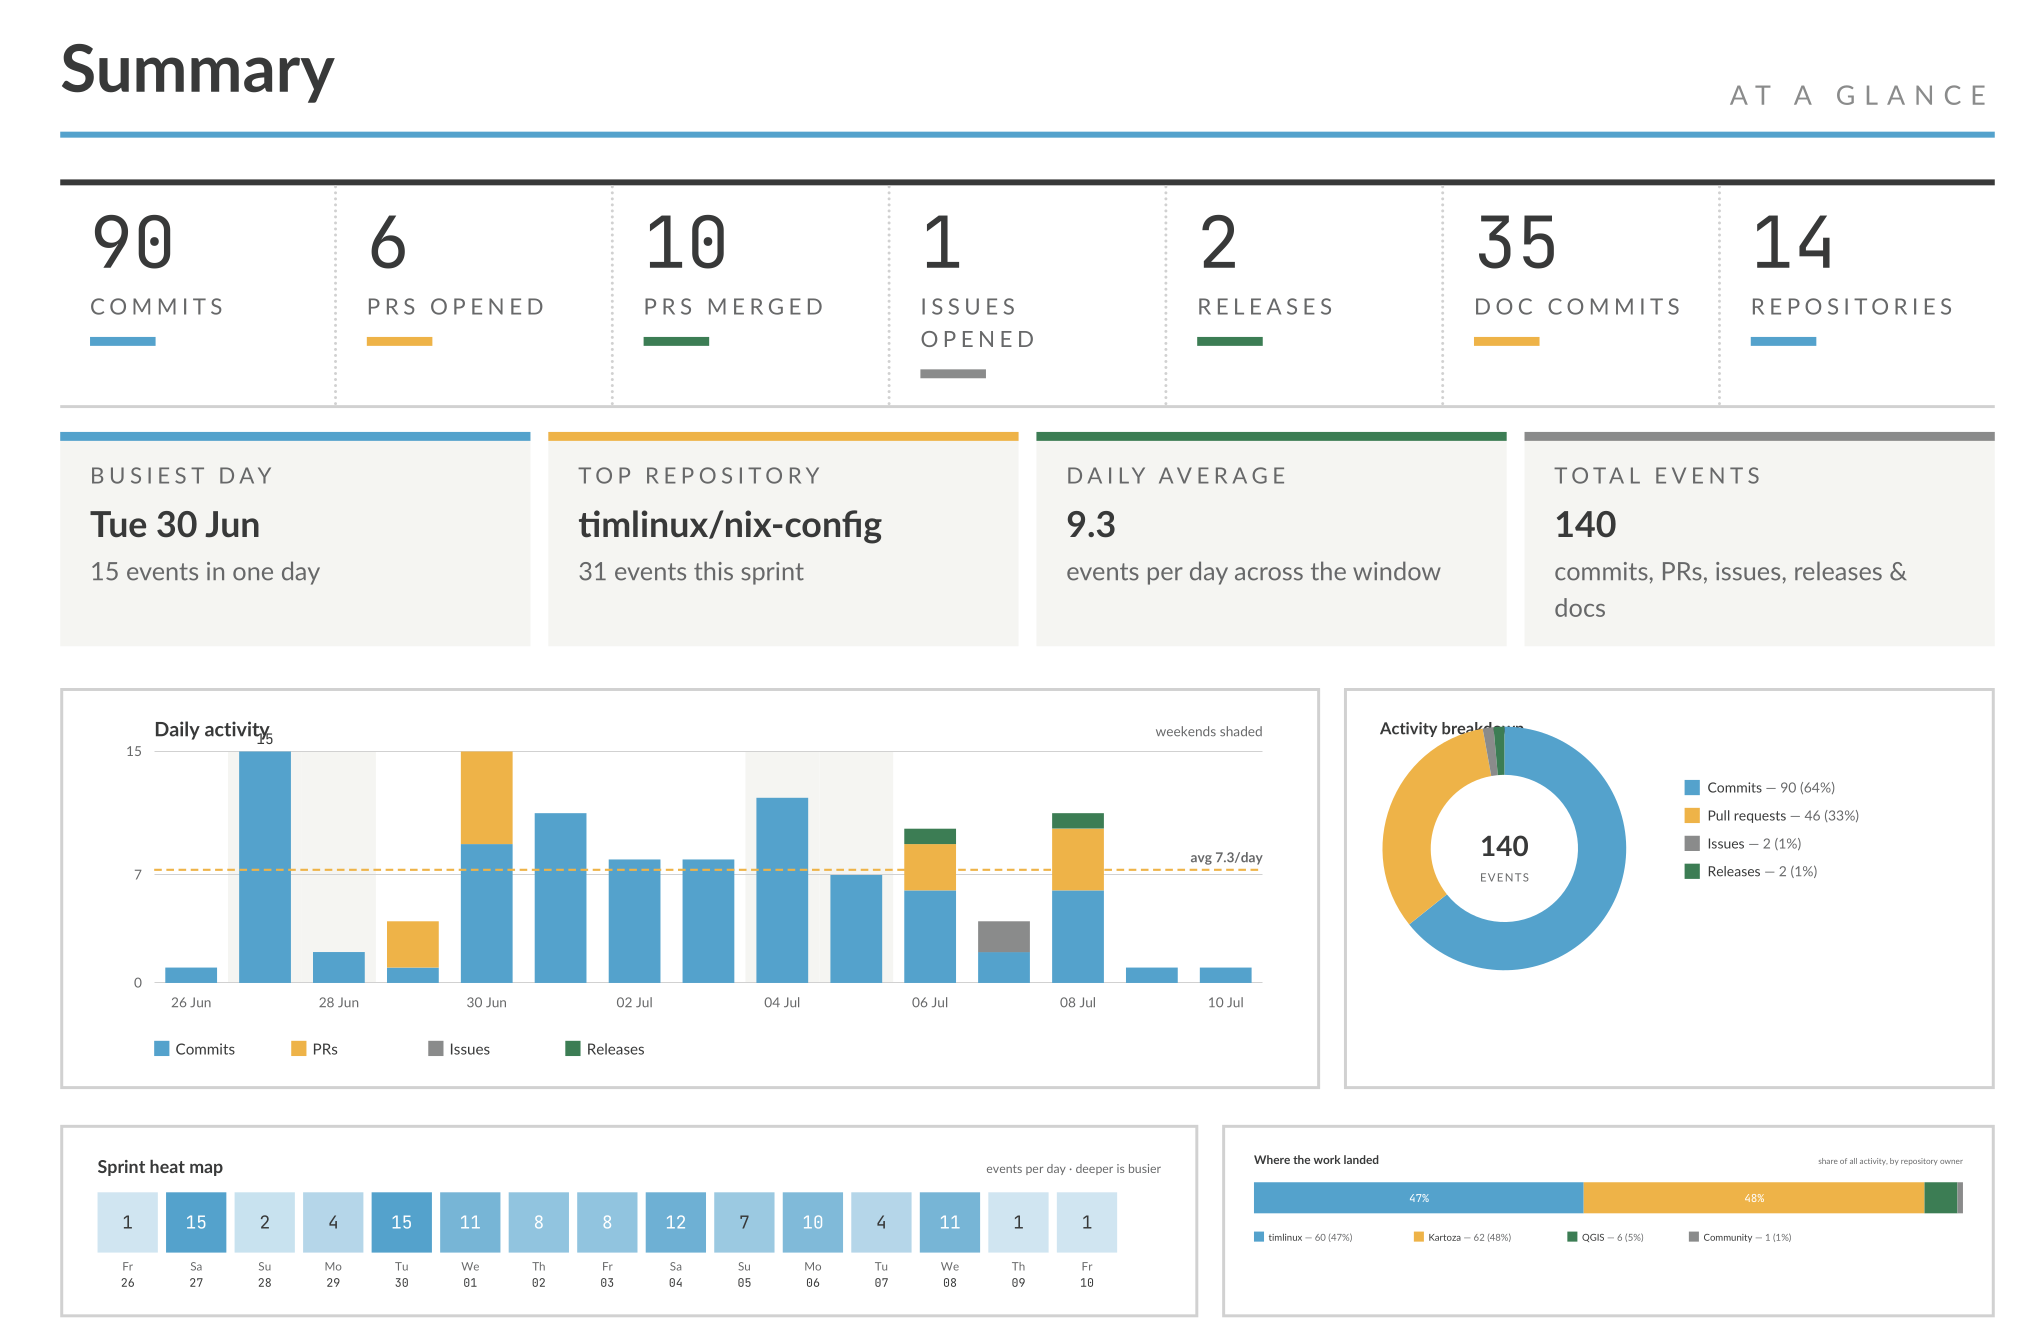The width and height of the screenshot is (2027, 1340).
Task: Click the orange 48% Kartoza bar segment
Action: (x=1754, y=1198)
